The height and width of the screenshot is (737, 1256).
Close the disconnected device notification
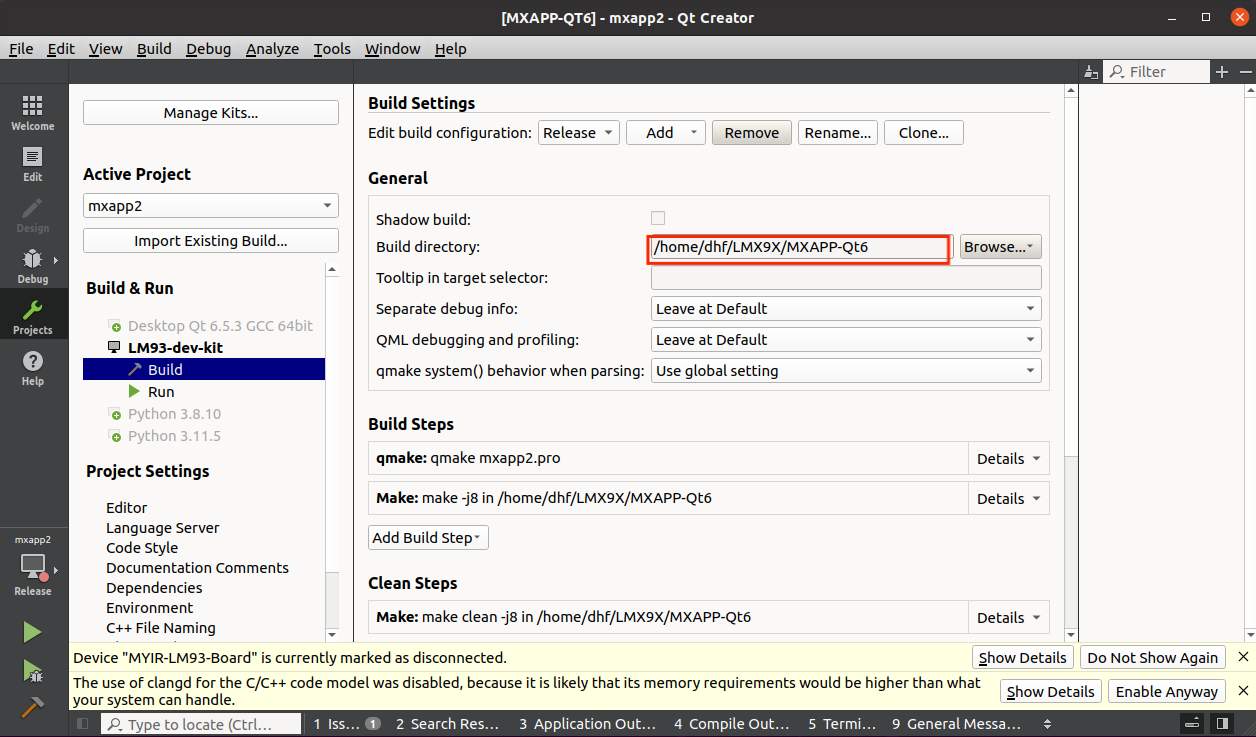(1243, 657)
